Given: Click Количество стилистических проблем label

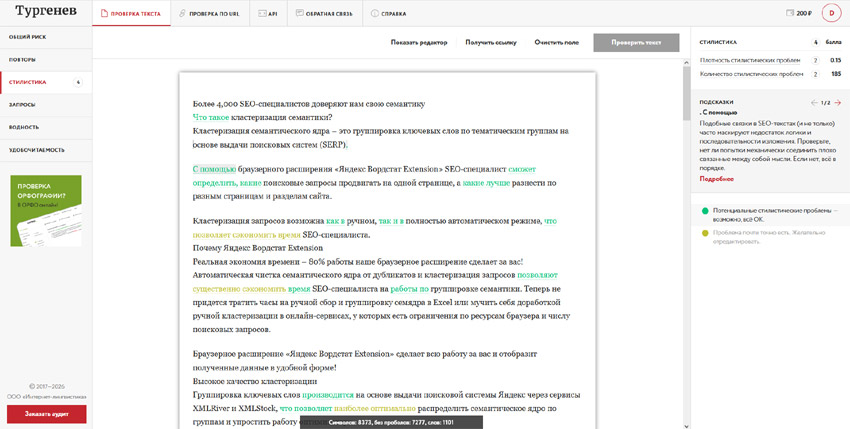Looking at the screenshot, I should click(x=751, y=74).
